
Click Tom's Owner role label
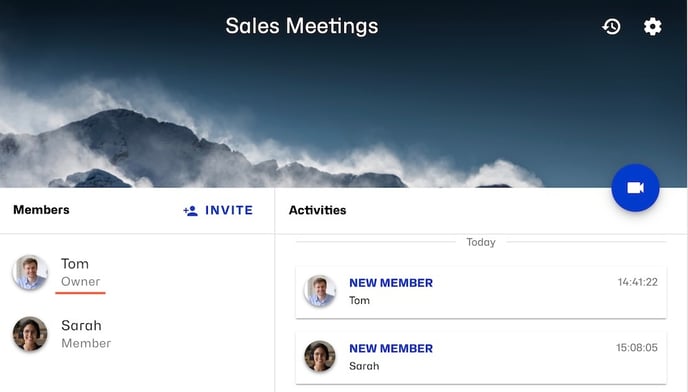[80, 281]
